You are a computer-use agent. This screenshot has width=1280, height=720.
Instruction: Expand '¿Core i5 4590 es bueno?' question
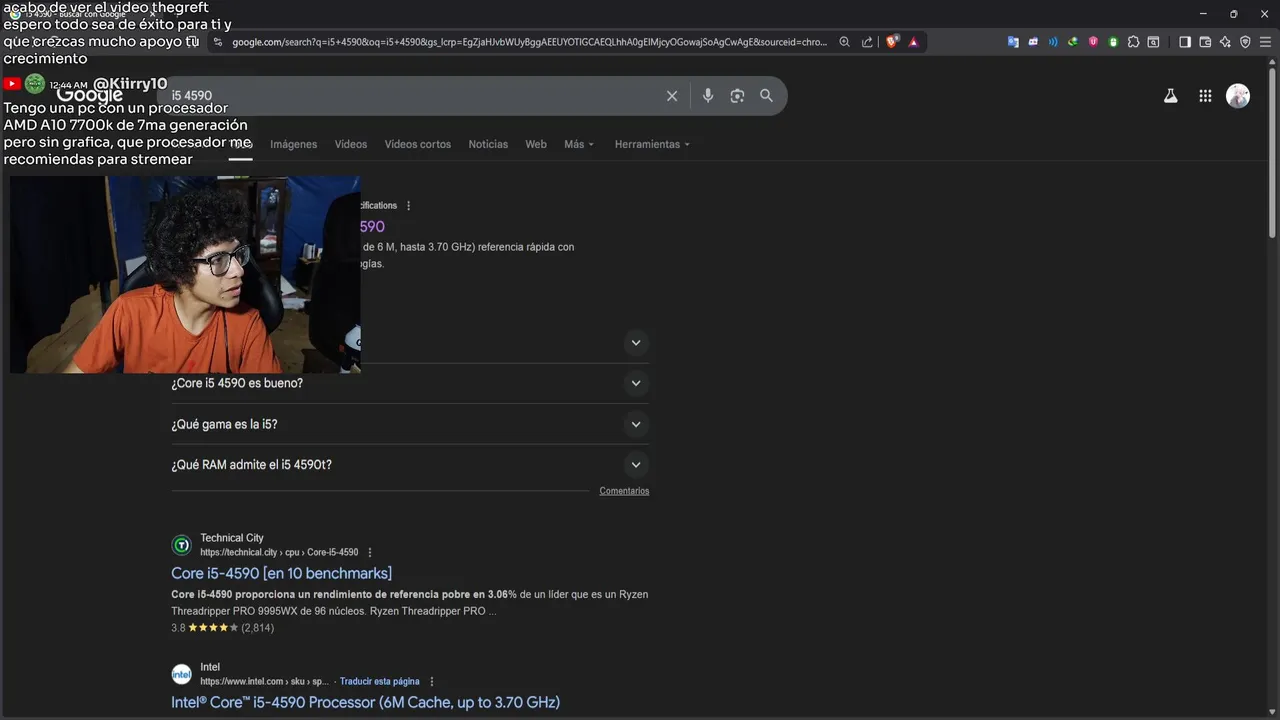pyautogui.click(x=410, y=383)
